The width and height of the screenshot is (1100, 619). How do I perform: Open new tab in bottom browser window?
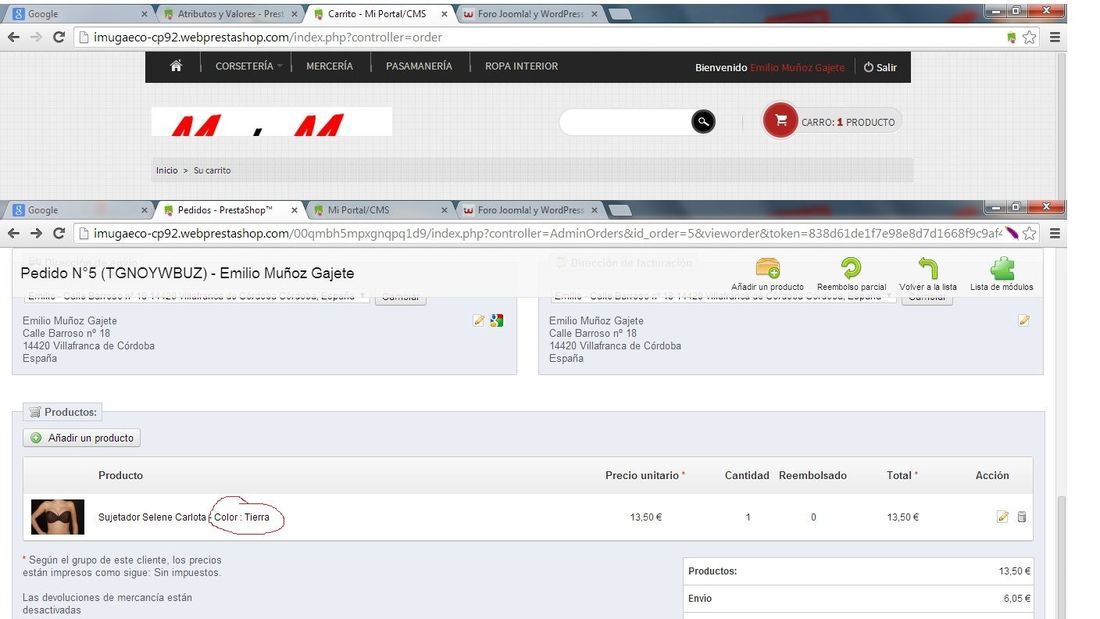pyautogui.click(x=620, y=211)
